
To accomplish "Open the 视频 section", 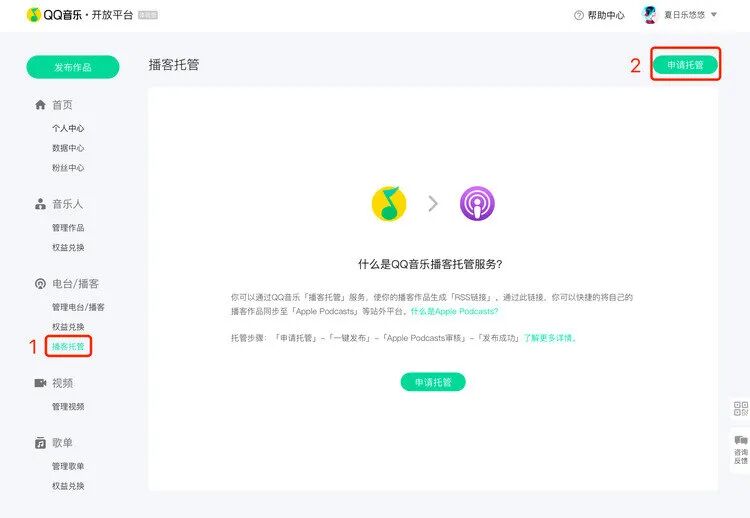I will (63, 383).
